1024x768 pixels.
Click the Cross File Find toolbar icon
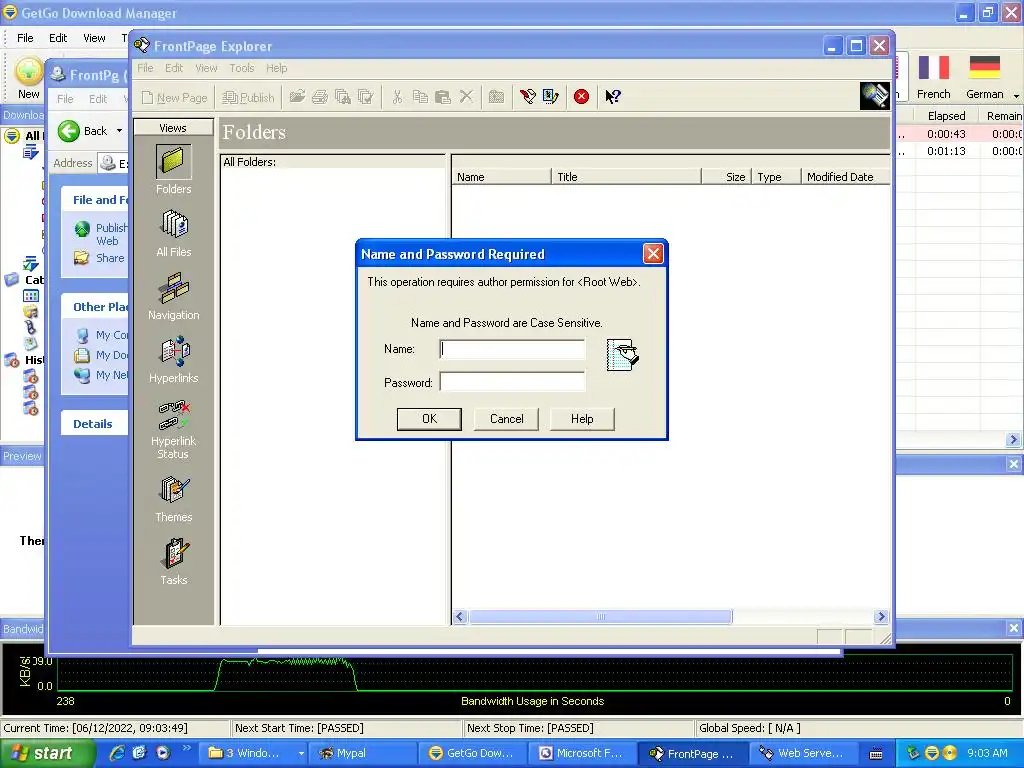click(342, 97)
